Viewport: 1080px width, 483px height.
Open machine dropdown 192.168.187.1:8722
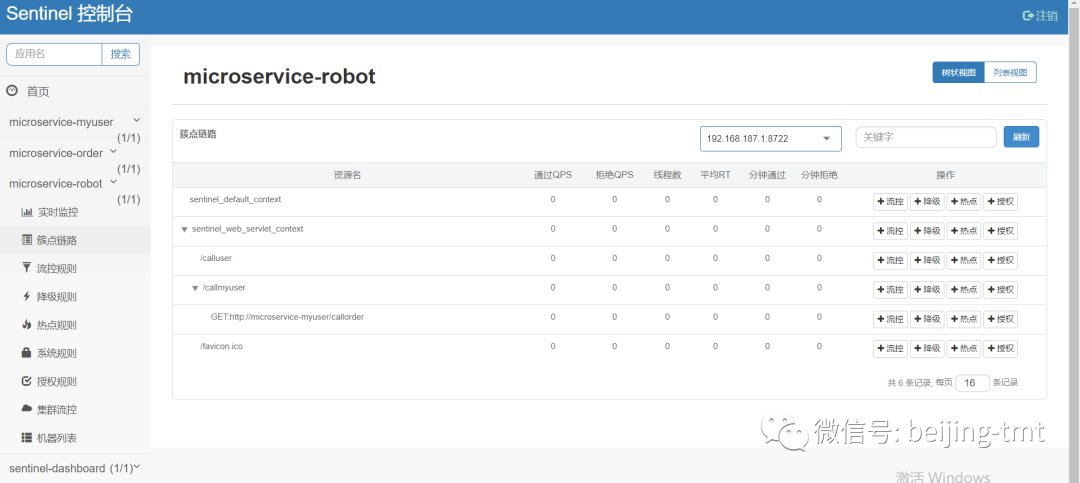(771, 138)
